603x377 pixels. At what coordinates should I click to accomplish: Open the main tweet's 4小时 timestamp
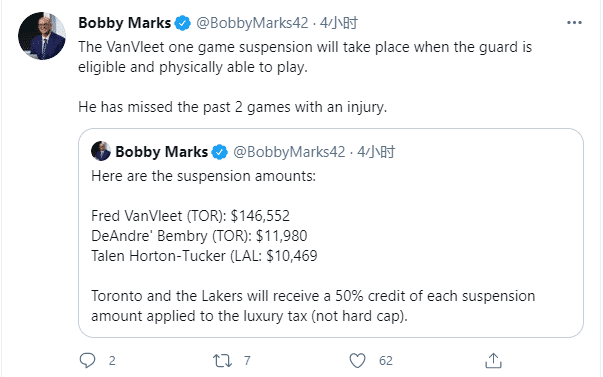339,23
